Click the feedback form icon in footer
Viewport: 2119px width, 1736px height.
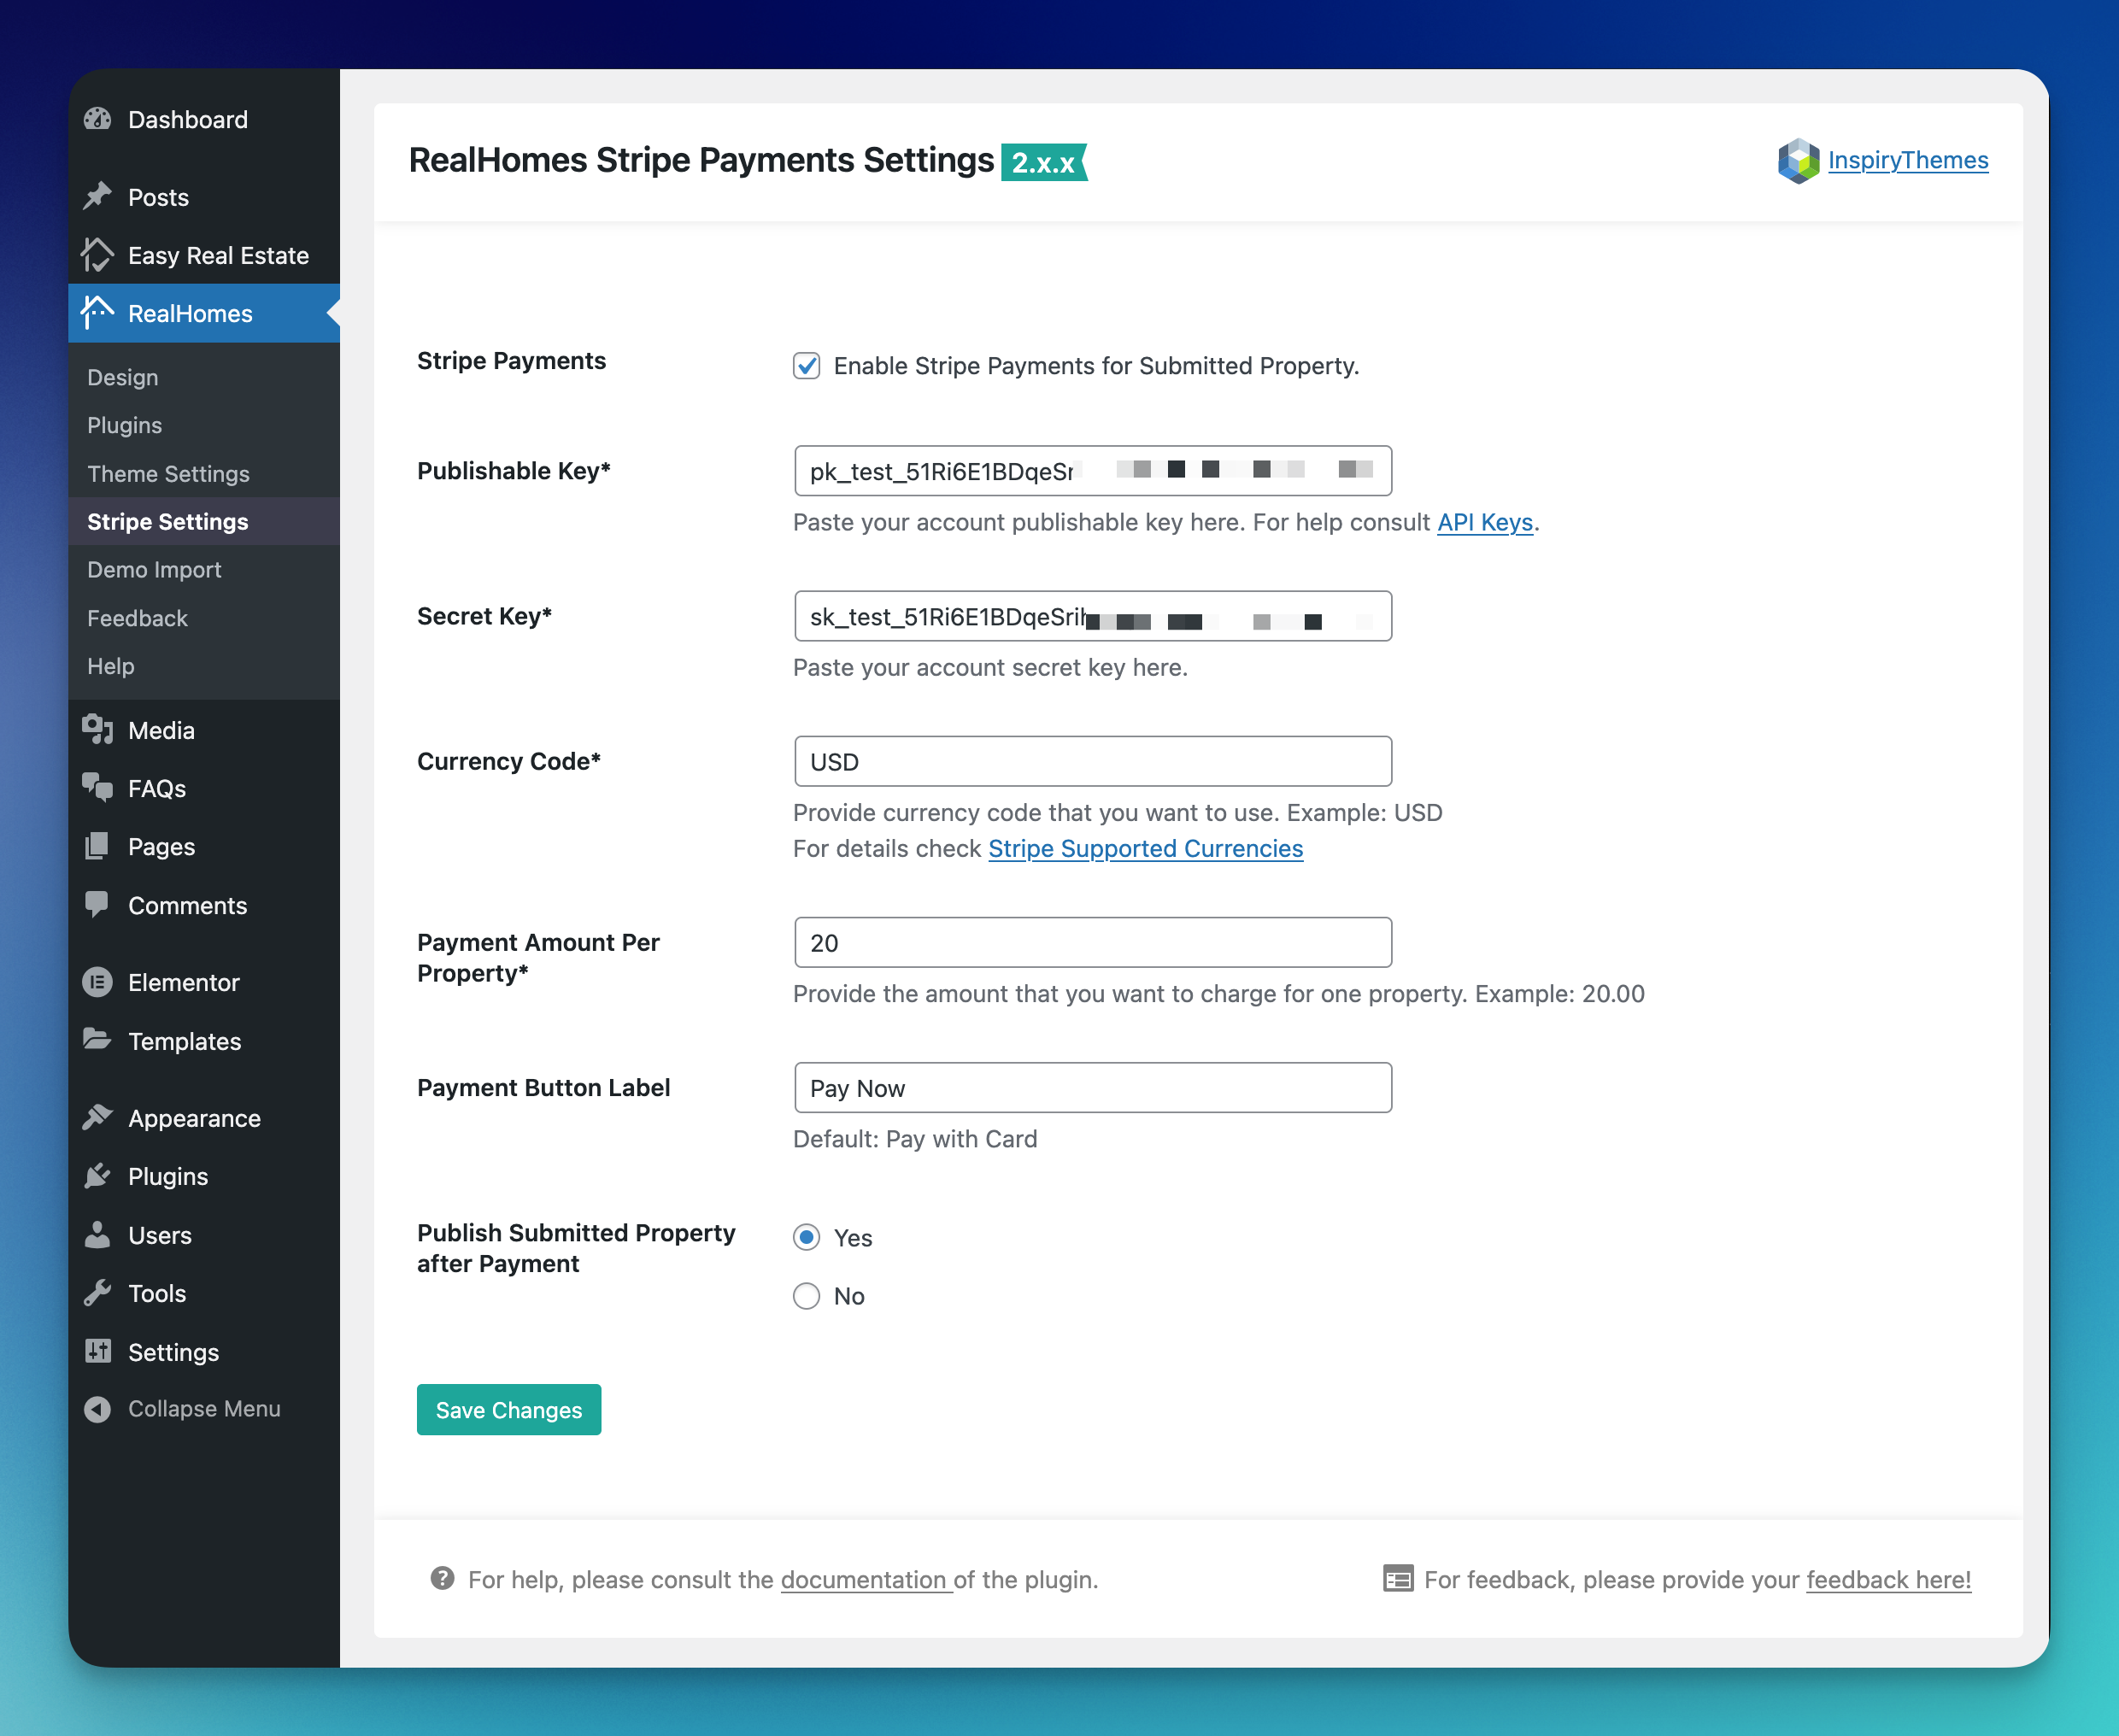pyautogui.click(x=1397, y=1578)
